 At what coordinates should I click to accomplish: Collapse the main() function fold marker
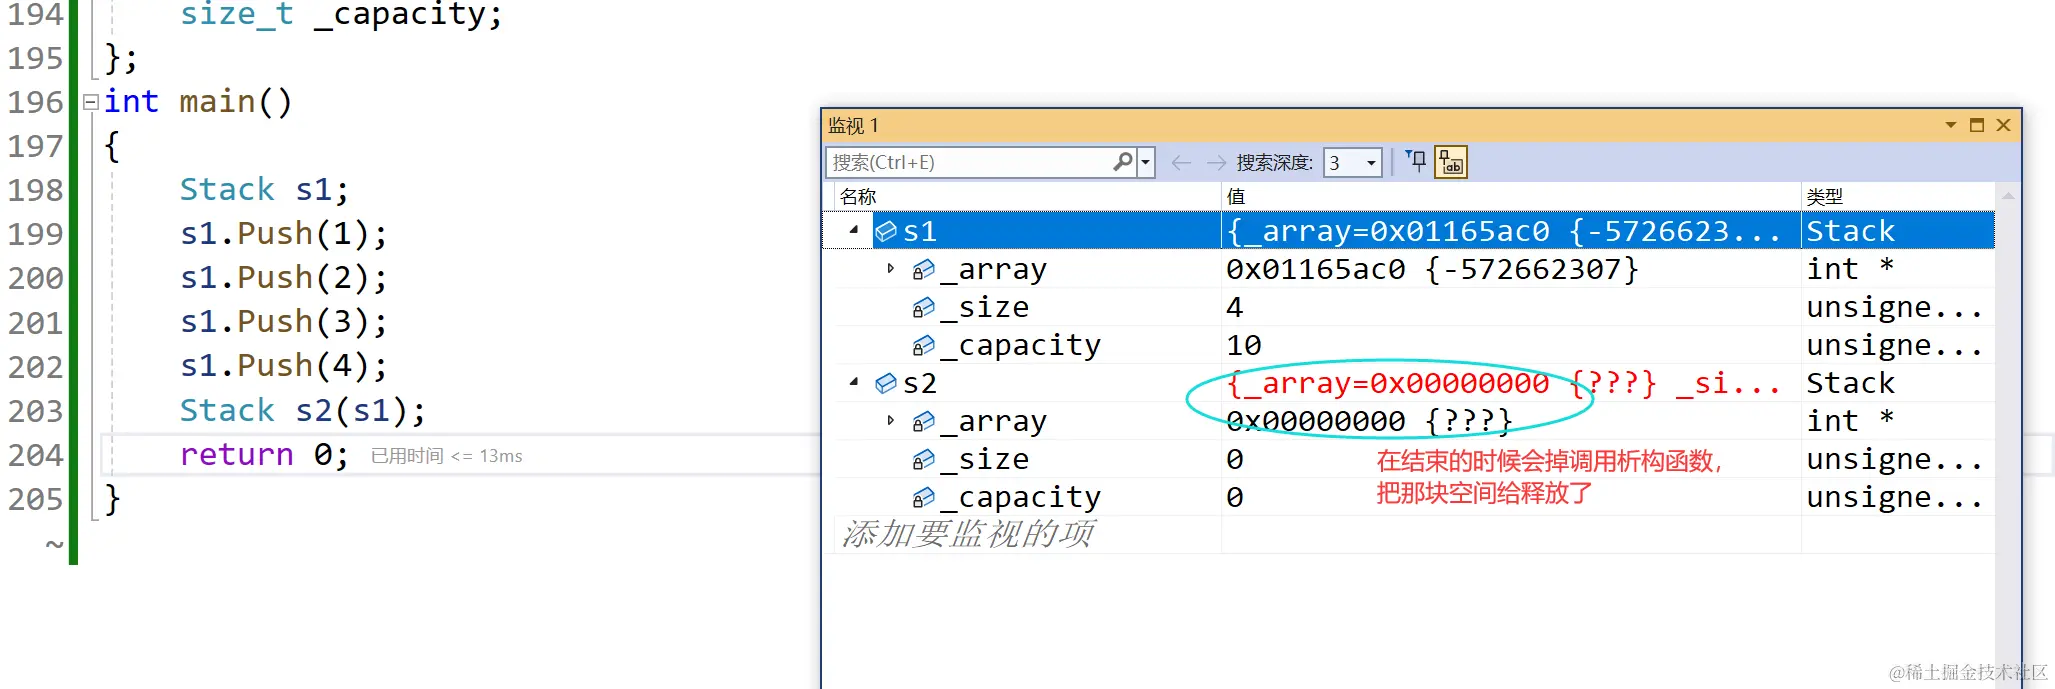pyautogui.click(x=90, y=101)
